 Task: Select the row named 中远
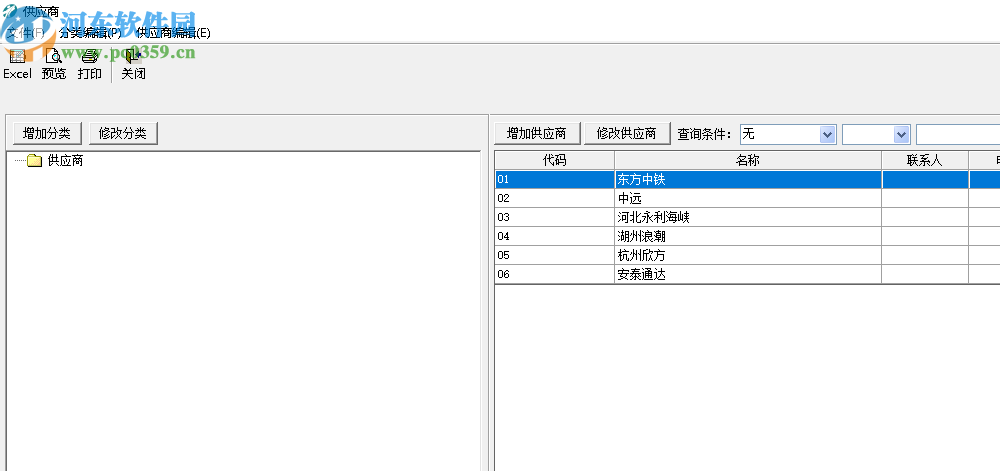tap(747, 199)
